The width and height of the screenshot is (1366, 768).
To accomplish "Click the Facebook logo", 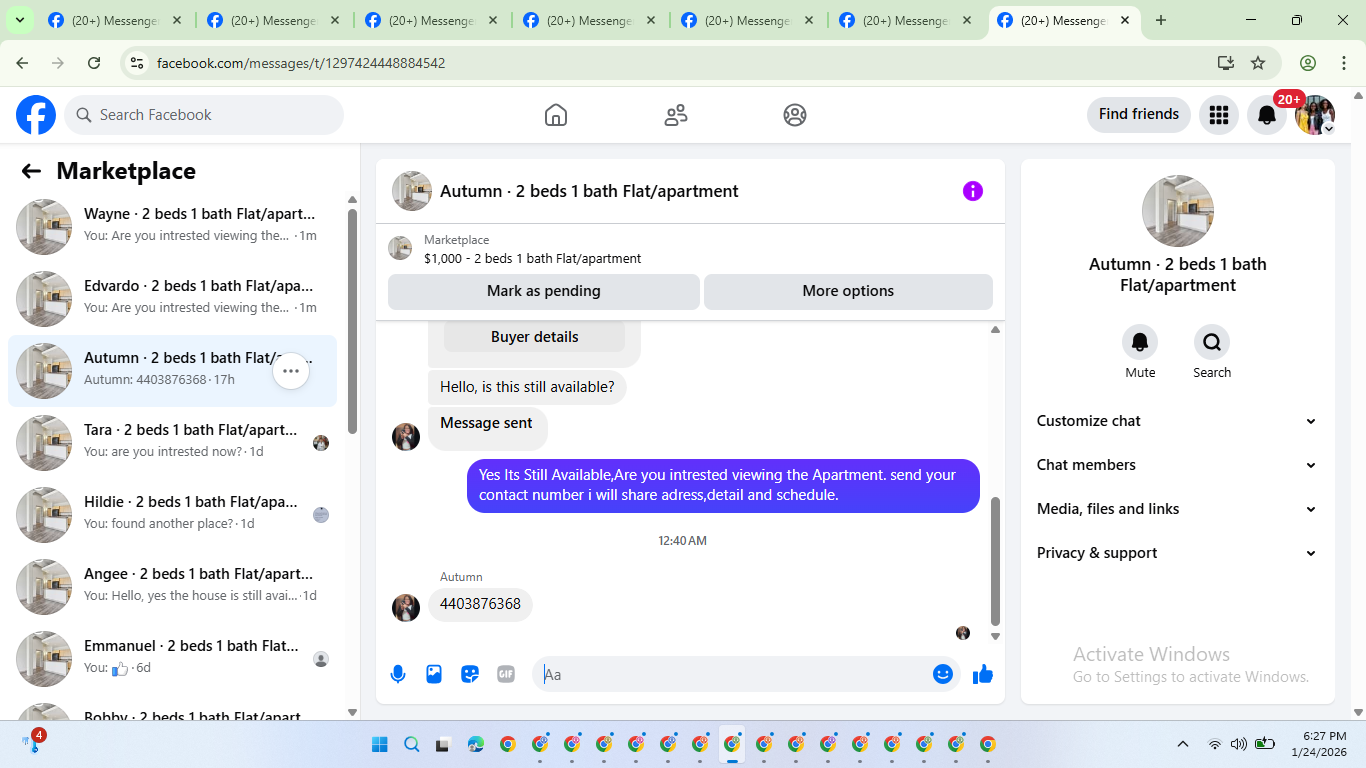I will pos(36,115).
